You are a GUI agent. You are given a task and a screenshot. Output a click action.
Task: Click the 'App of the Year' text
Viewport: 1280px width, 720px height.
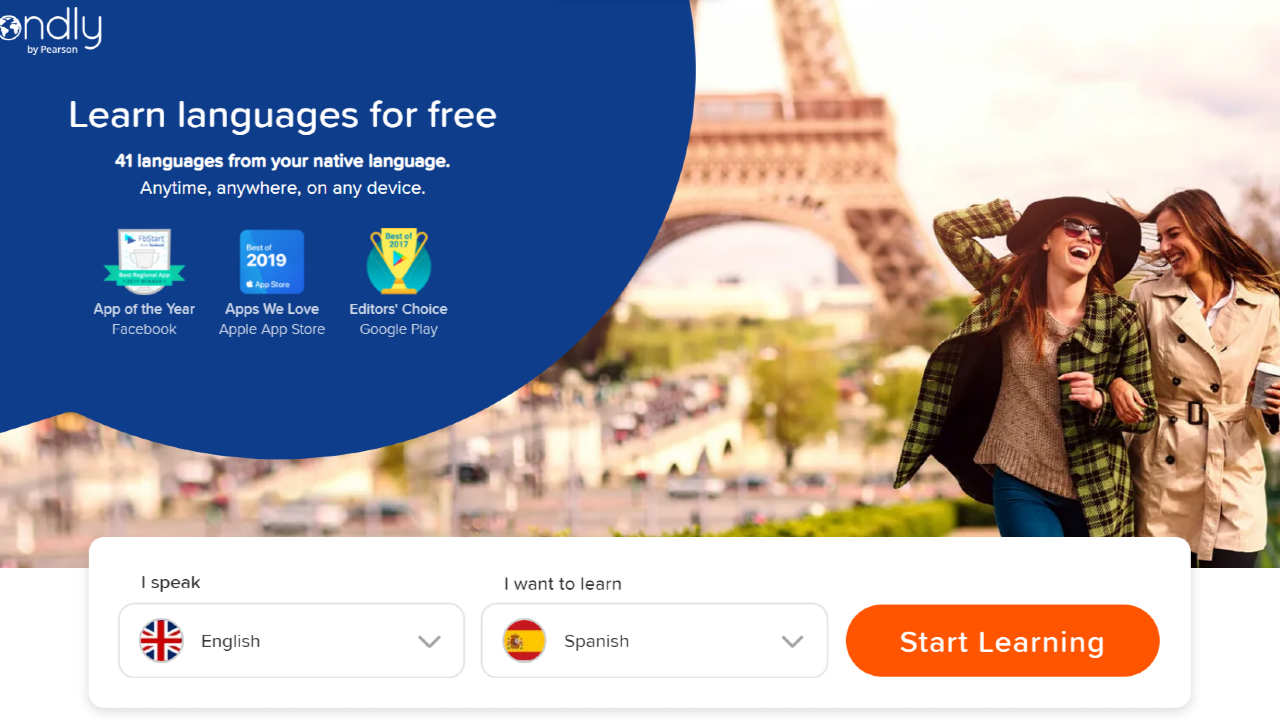pos(144,309)
